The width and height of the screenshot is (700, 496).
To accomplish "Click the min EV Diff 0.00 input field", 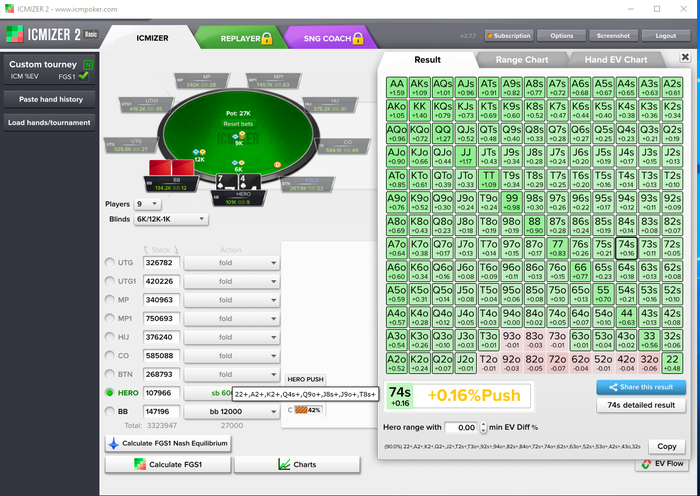I will coord(461,428).
